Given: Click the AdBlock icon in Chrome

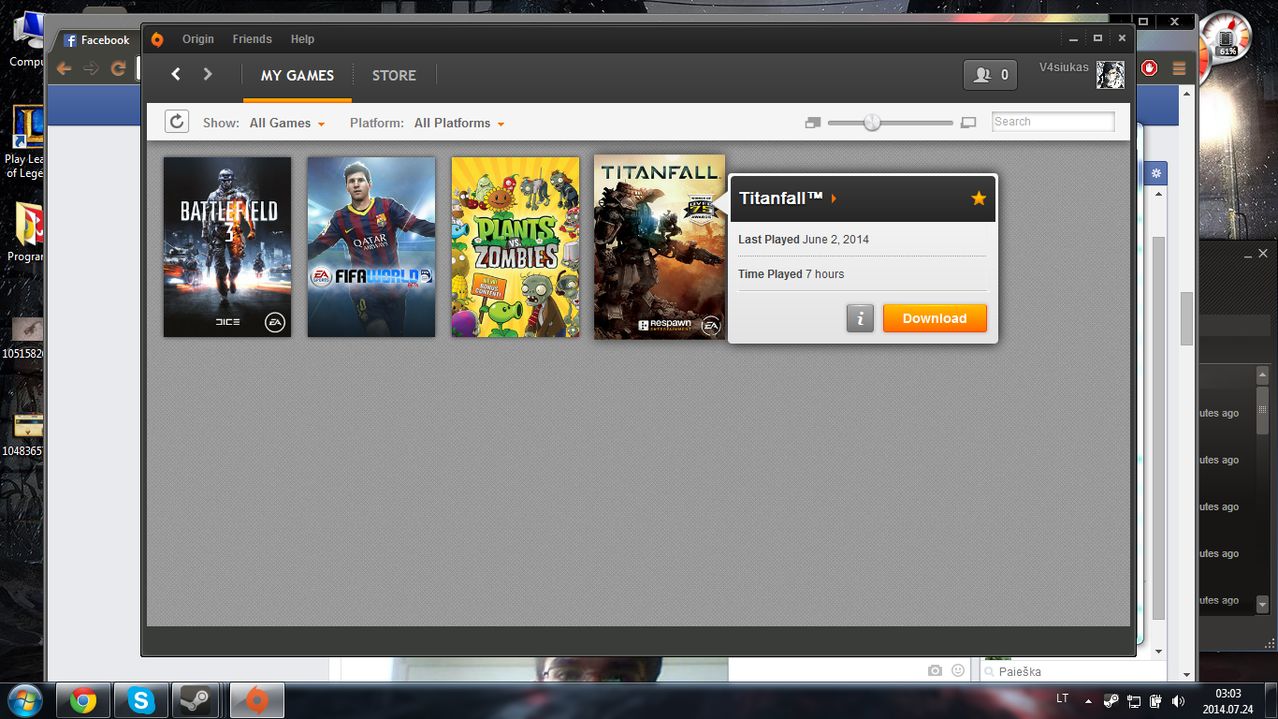Looking at the screenshot, I should (1149, 68).
